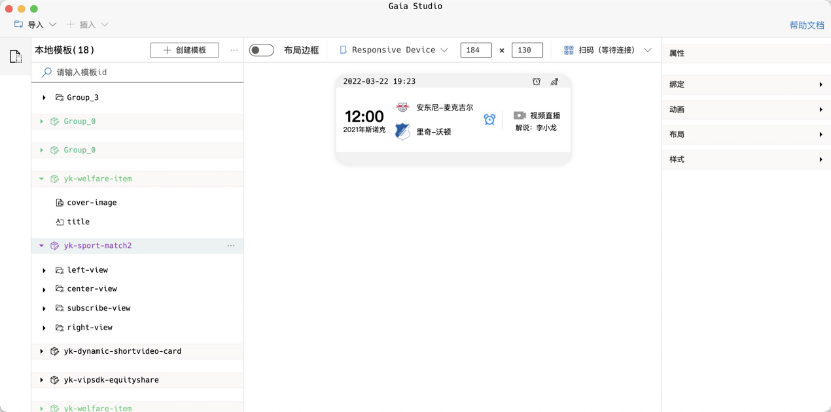Expand the left-view node arrow
Image resolution: width=831 pixels, height=412 pixels.
44,270
